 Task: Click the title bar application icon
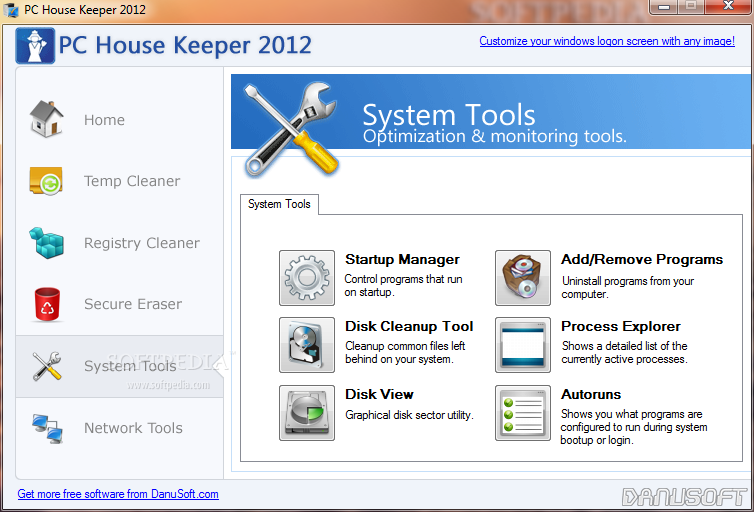pos(11,10)
